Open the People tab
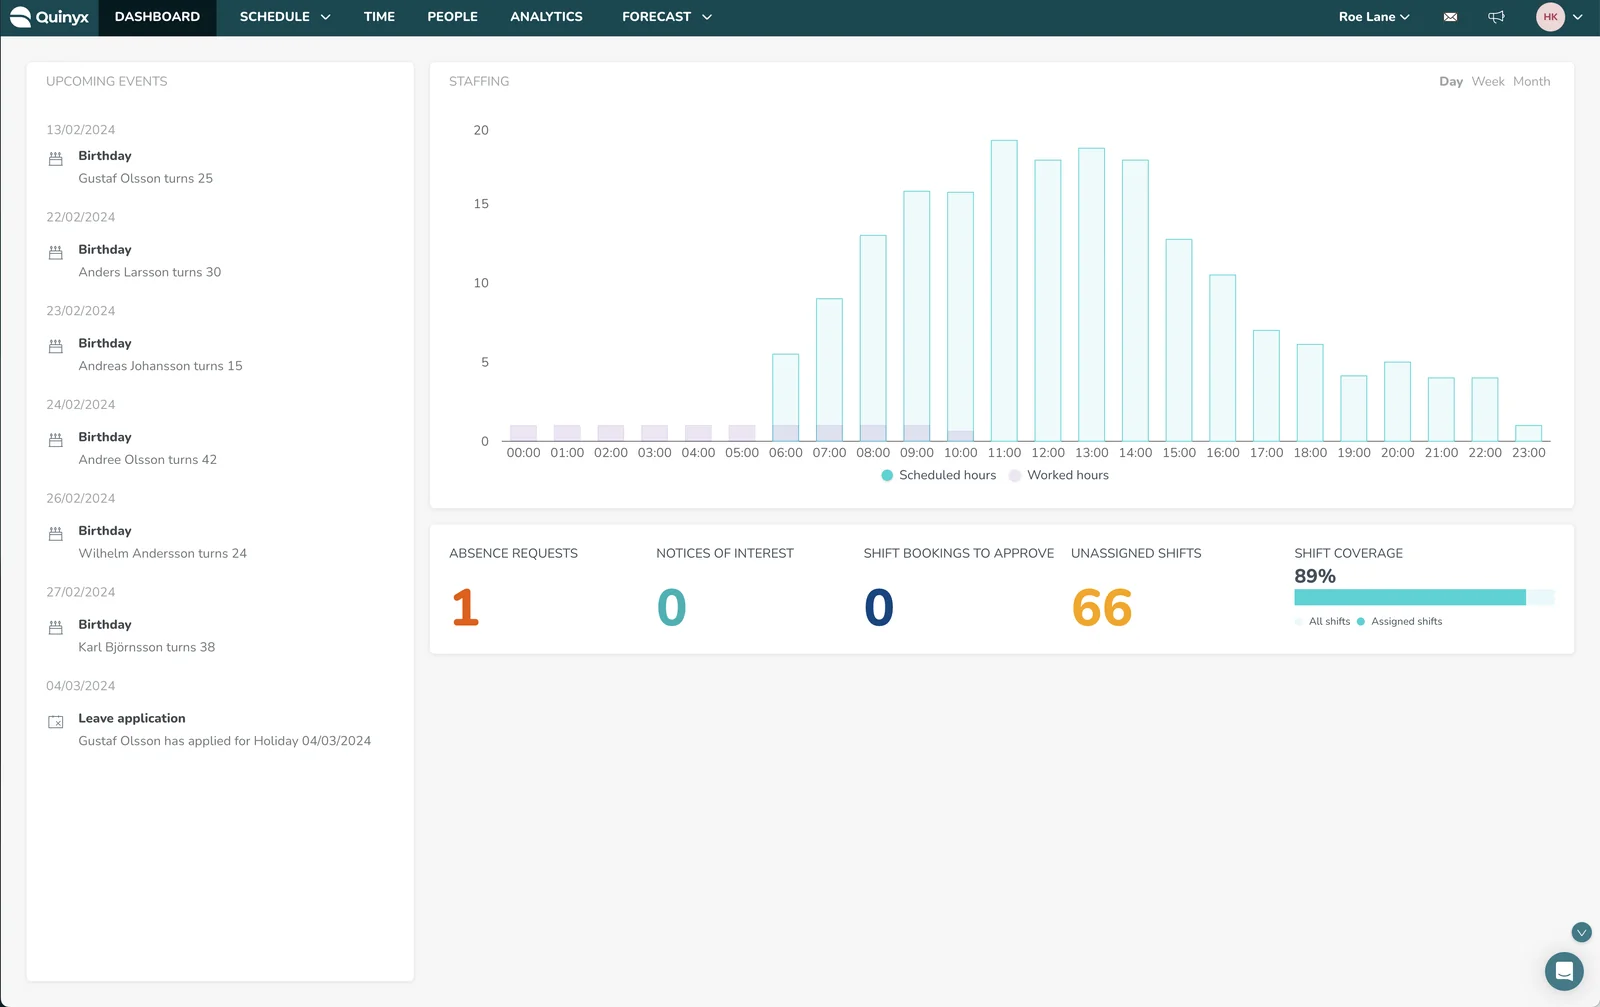The image size is (1600, 1007). coord(452,17)
